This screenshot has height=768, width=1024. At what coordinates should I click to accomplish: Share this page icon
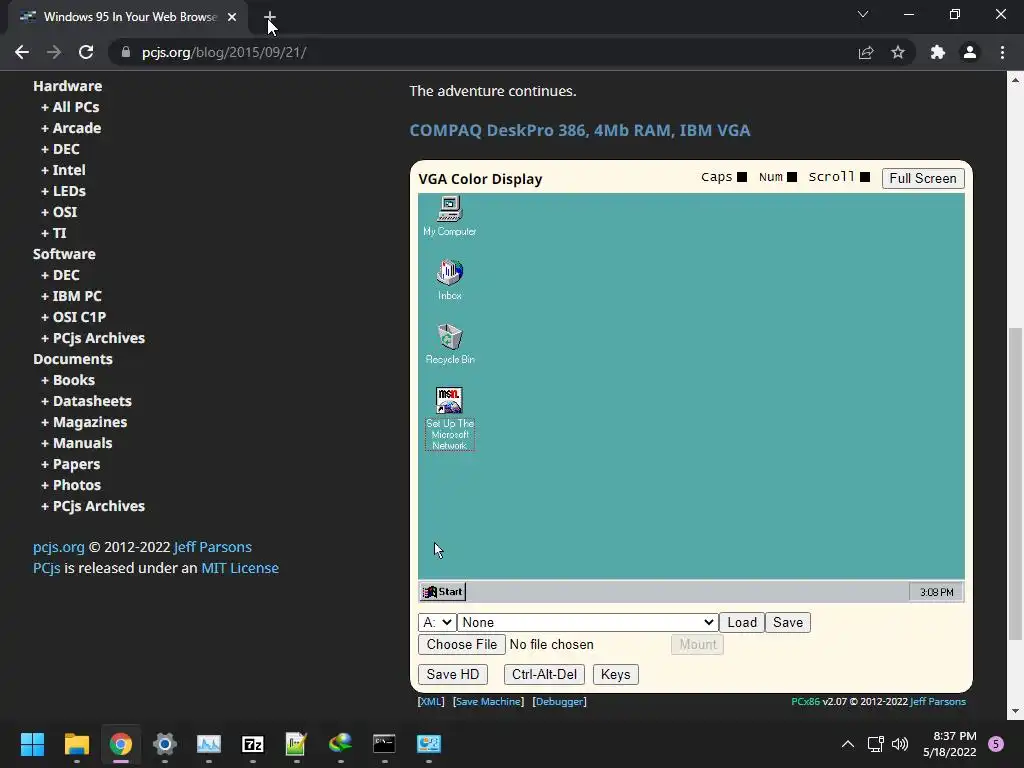[866, 52]
